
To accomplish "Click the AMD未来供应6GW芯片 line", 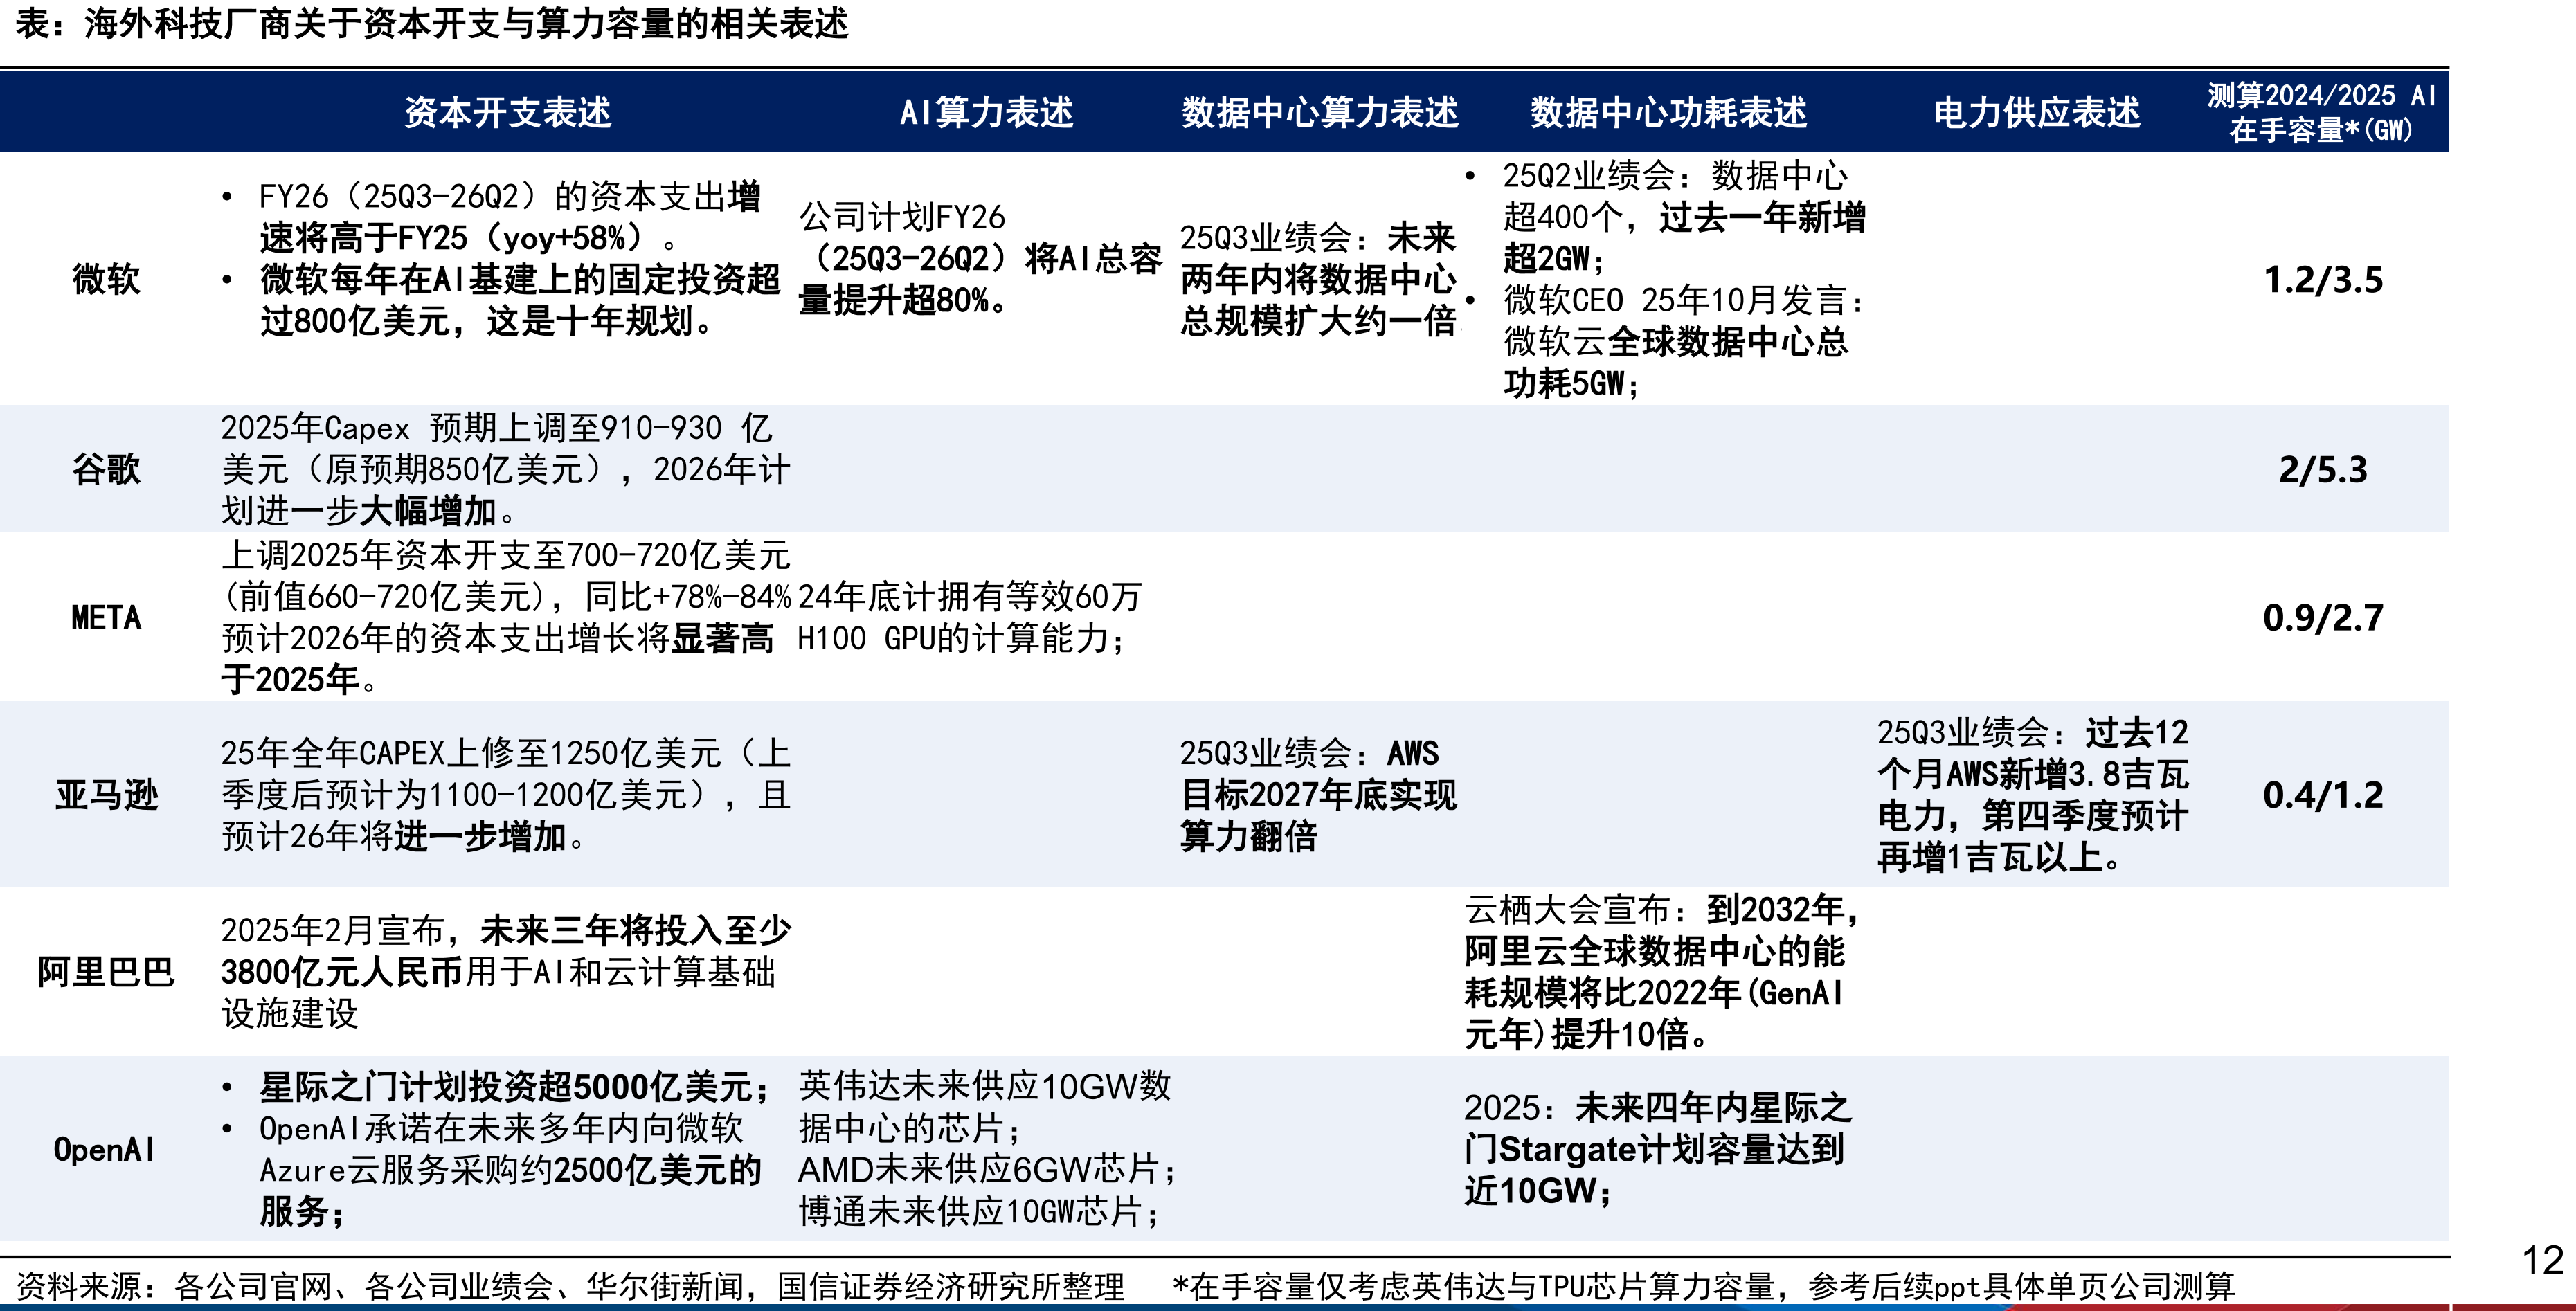I will pos(987,1170).
